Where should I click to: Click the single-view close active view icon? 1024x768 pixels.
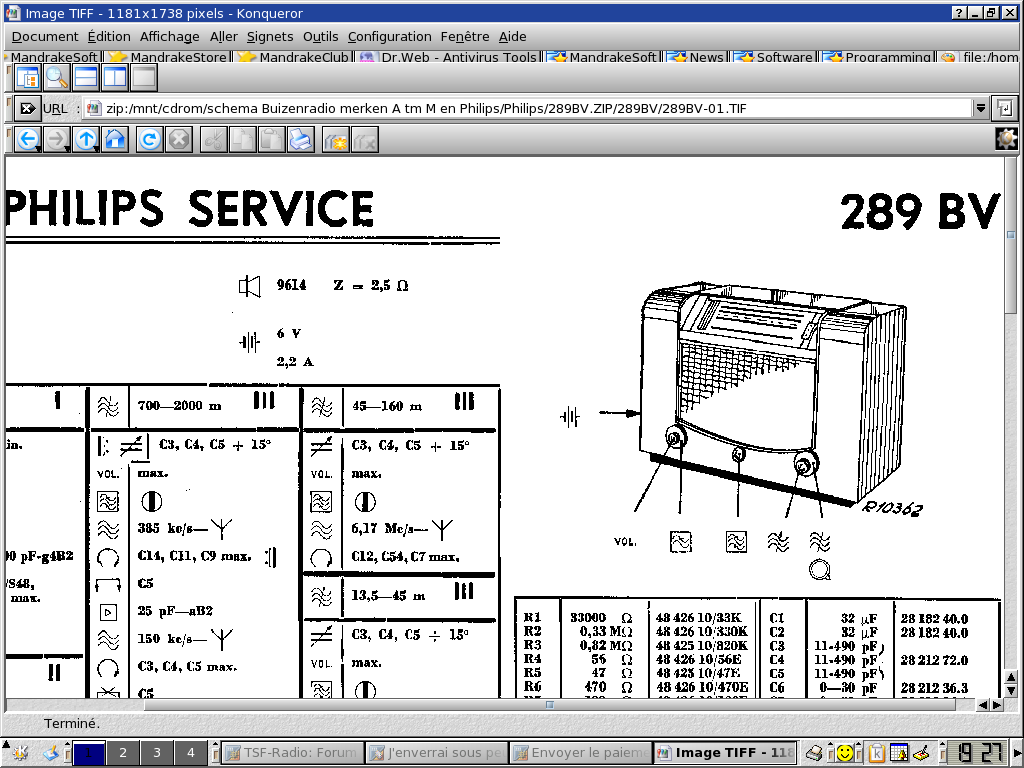144,78
